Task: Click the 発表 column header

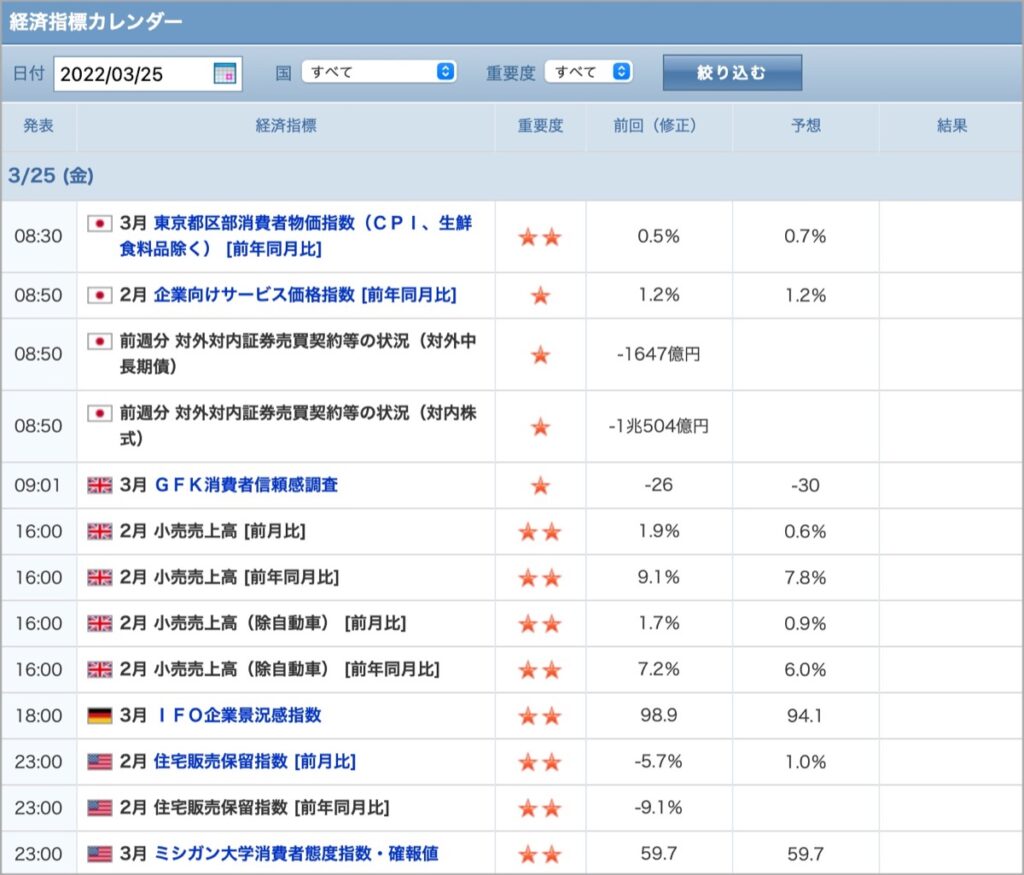Action: click(x=39, y=125)
